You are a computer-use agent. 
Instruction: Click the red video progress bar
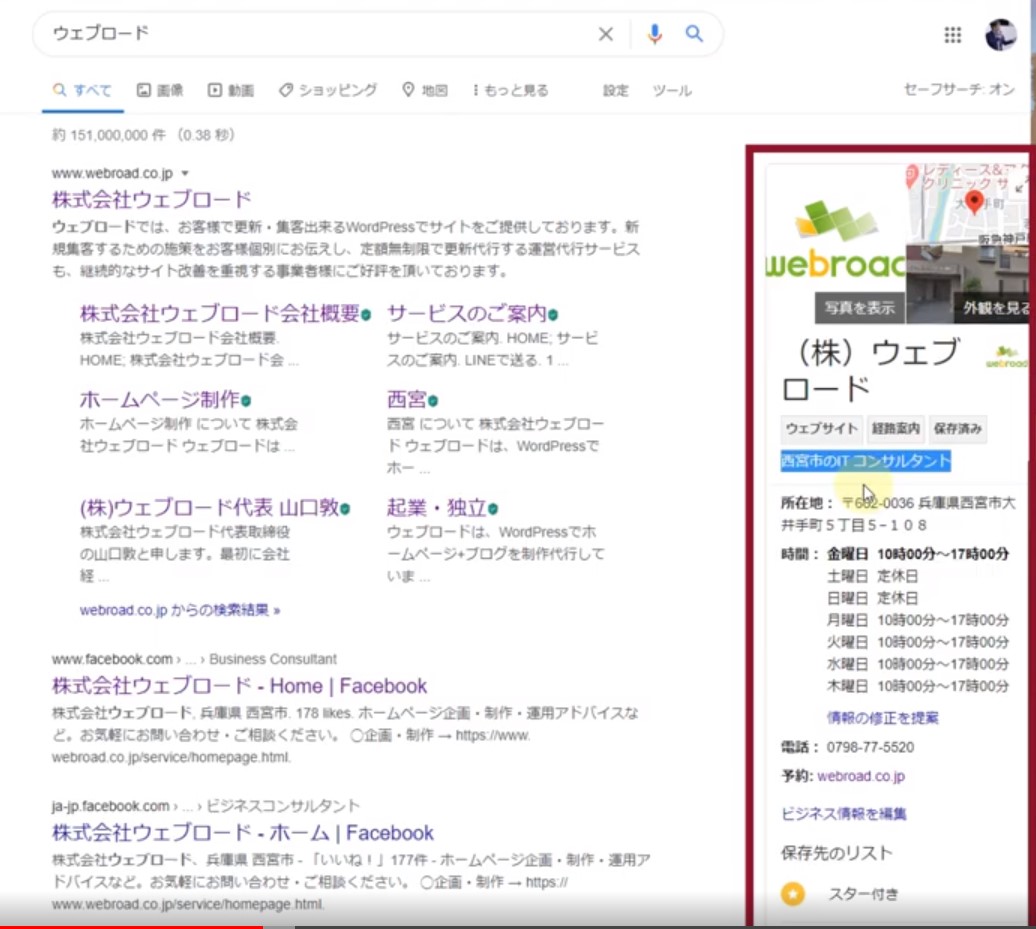pos(131,926)
